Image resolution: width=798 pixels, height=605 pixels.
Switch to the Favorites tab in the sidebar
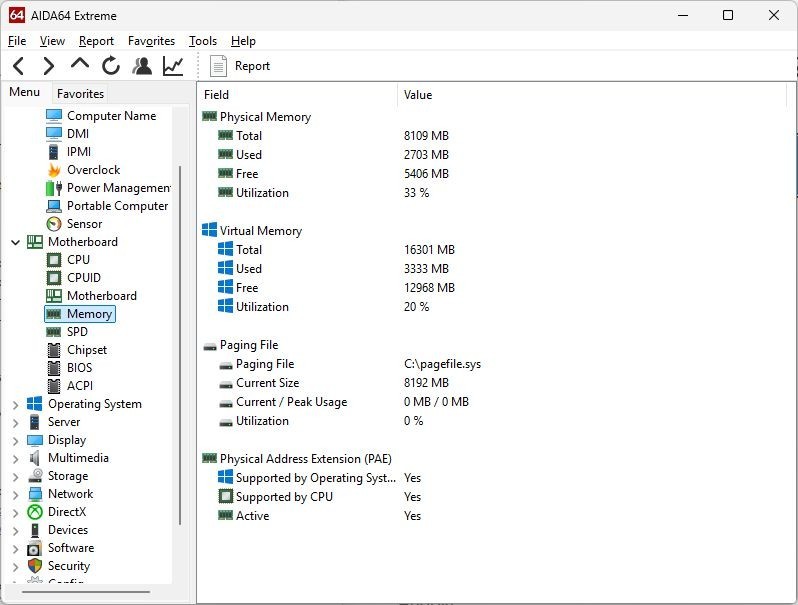click(80, 94)
